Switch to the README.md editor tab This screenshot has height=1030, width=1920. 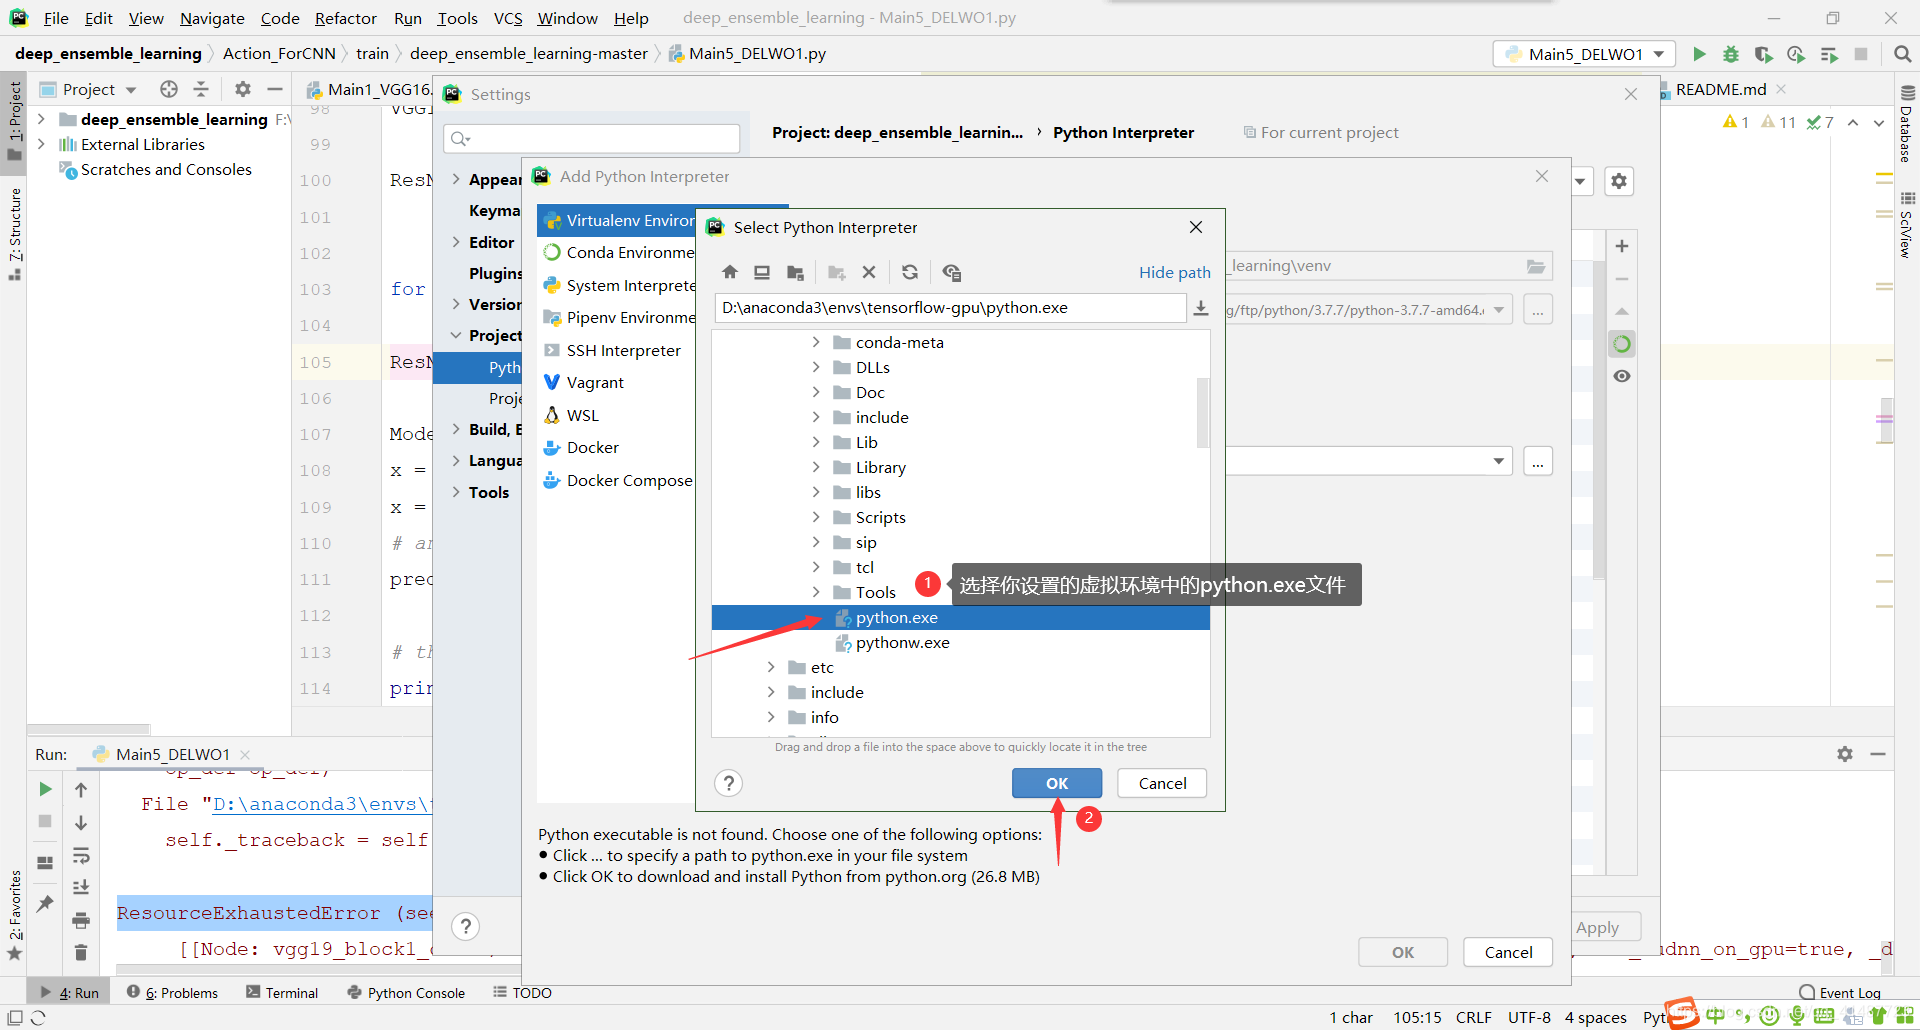point(1721,89)
